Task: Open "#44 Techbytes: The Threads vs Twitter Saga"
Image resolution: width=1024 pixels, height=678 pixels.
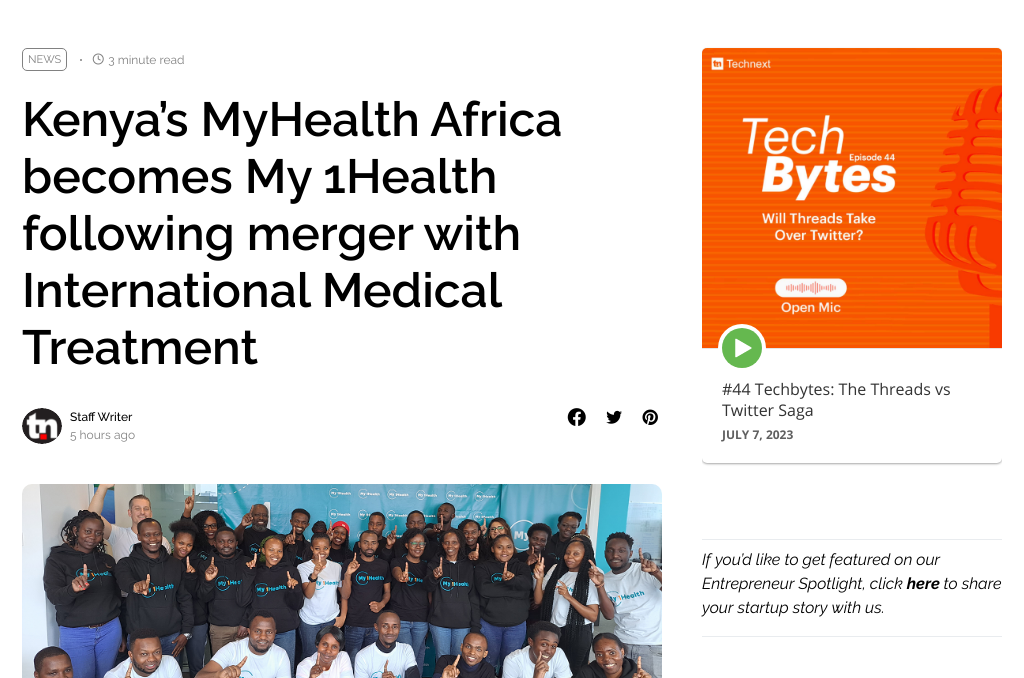Action: pos(836,399)
